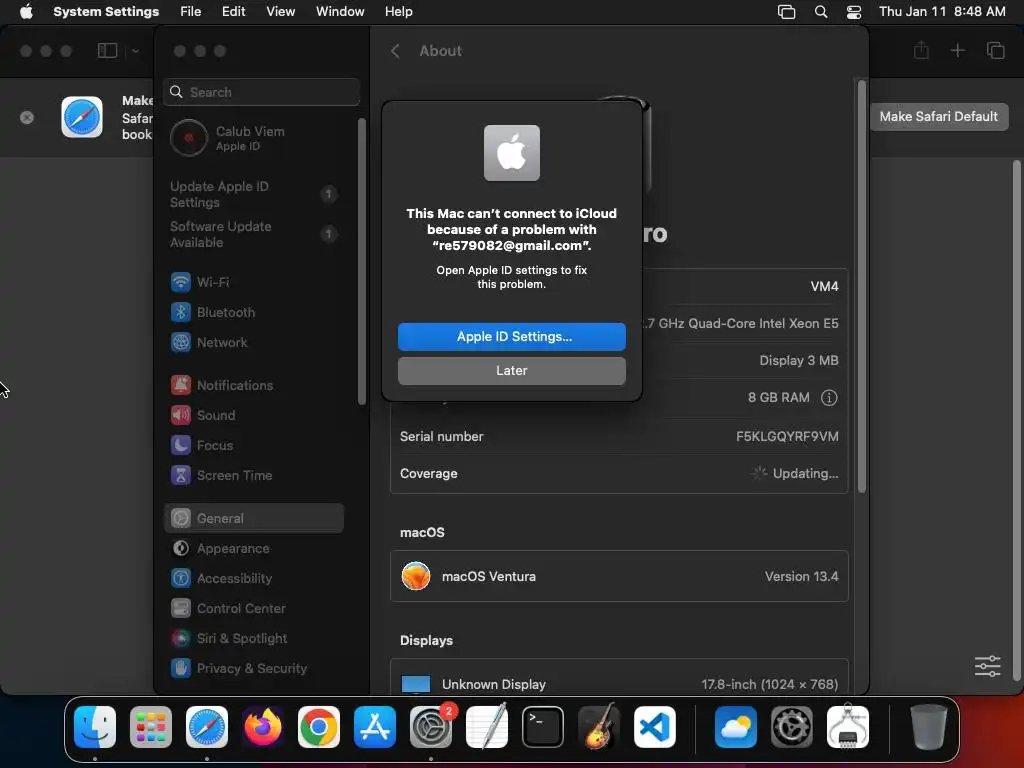The height and width of the screenshot is (768, 1024).
Task: Click Make Safari Default in Safari window
Action: [x=938, y=116]
